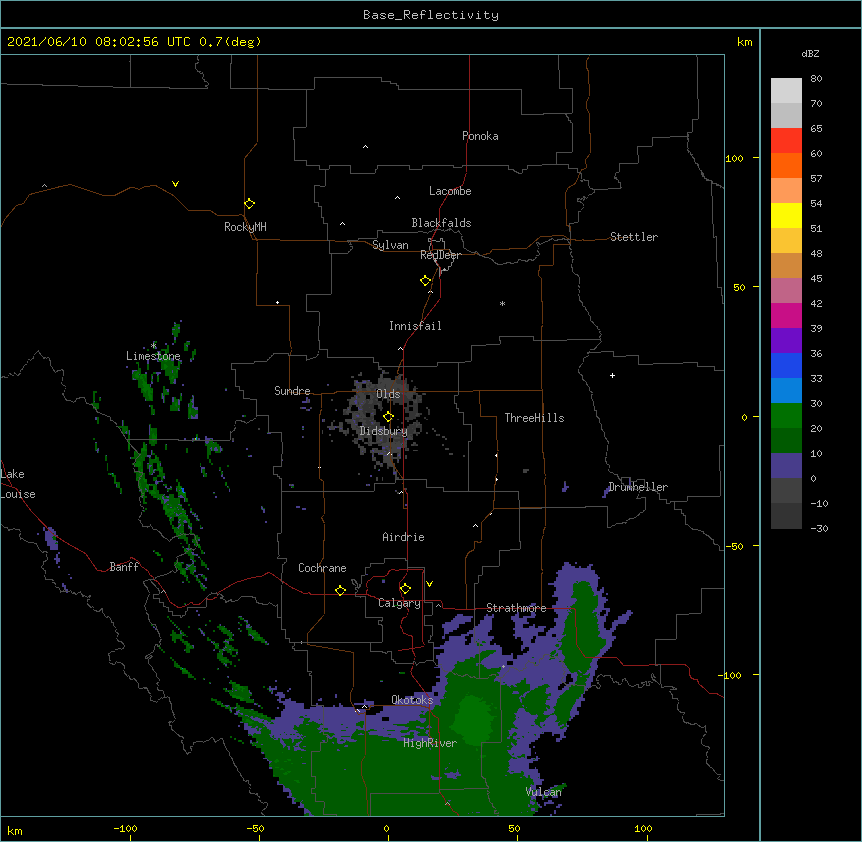Click the Vulcan town label
The height and width of the screenshot is (842, 862).
543,792
